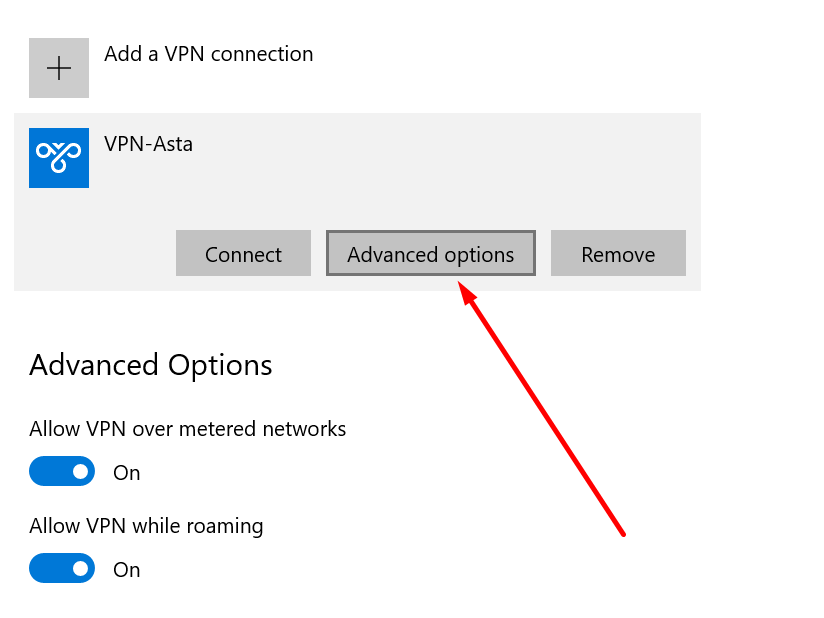Click the white knob of metered networks switch

[x=80, y=472]
